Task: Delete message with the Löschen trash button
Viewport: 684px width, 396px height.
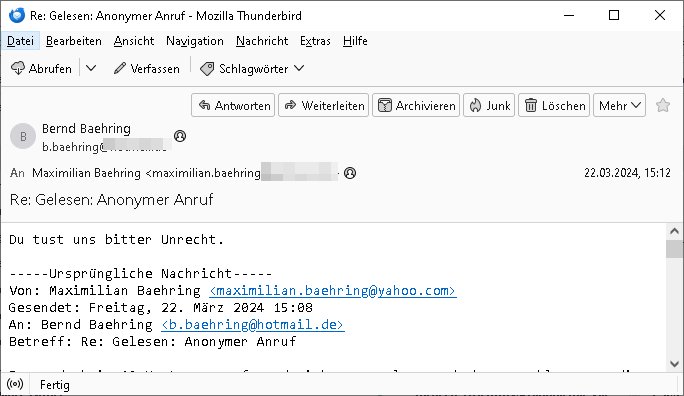Action: coord(554,105)
